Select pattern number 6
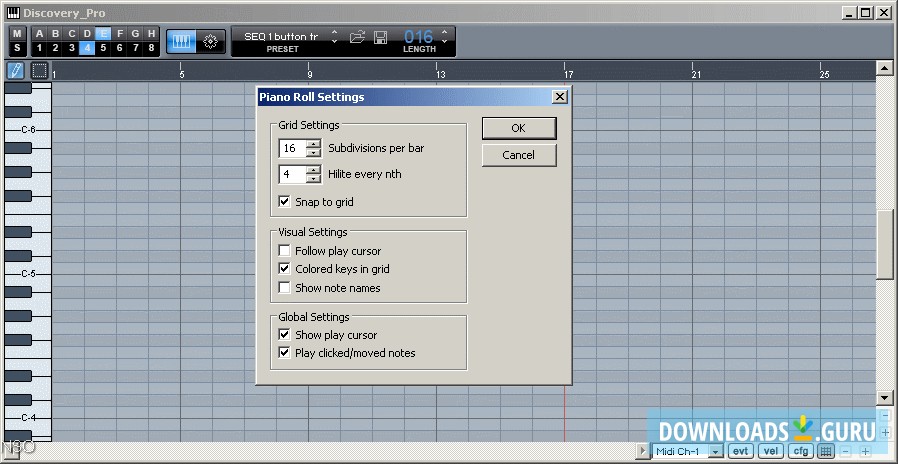Screen dimensions: 898x464 (119, 48)
